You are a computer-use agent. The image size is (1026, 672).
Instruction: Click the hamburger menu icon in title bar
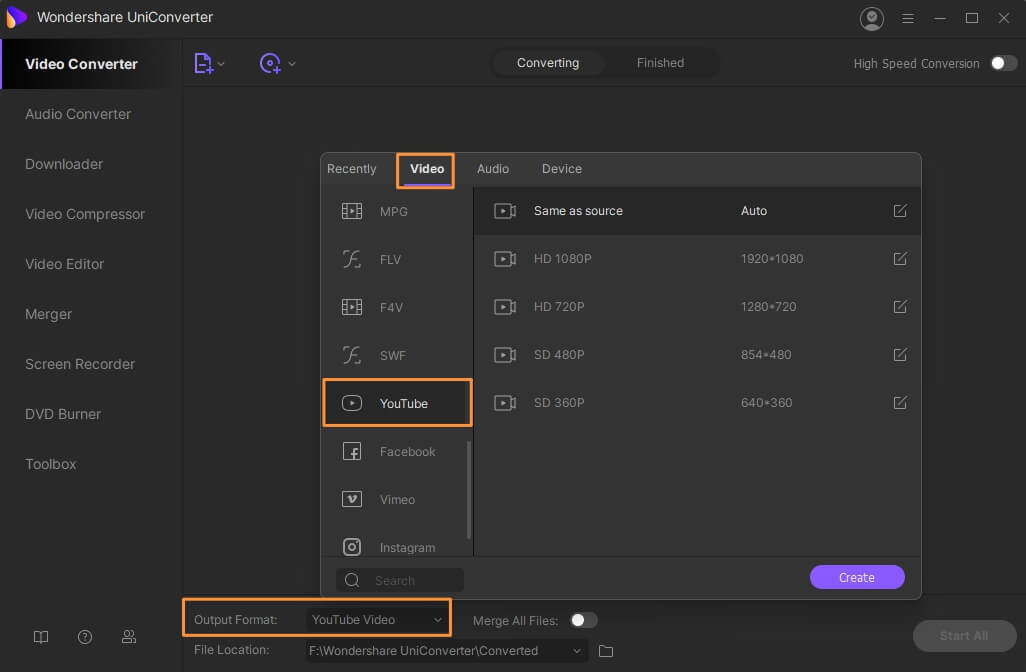(908, 18)
